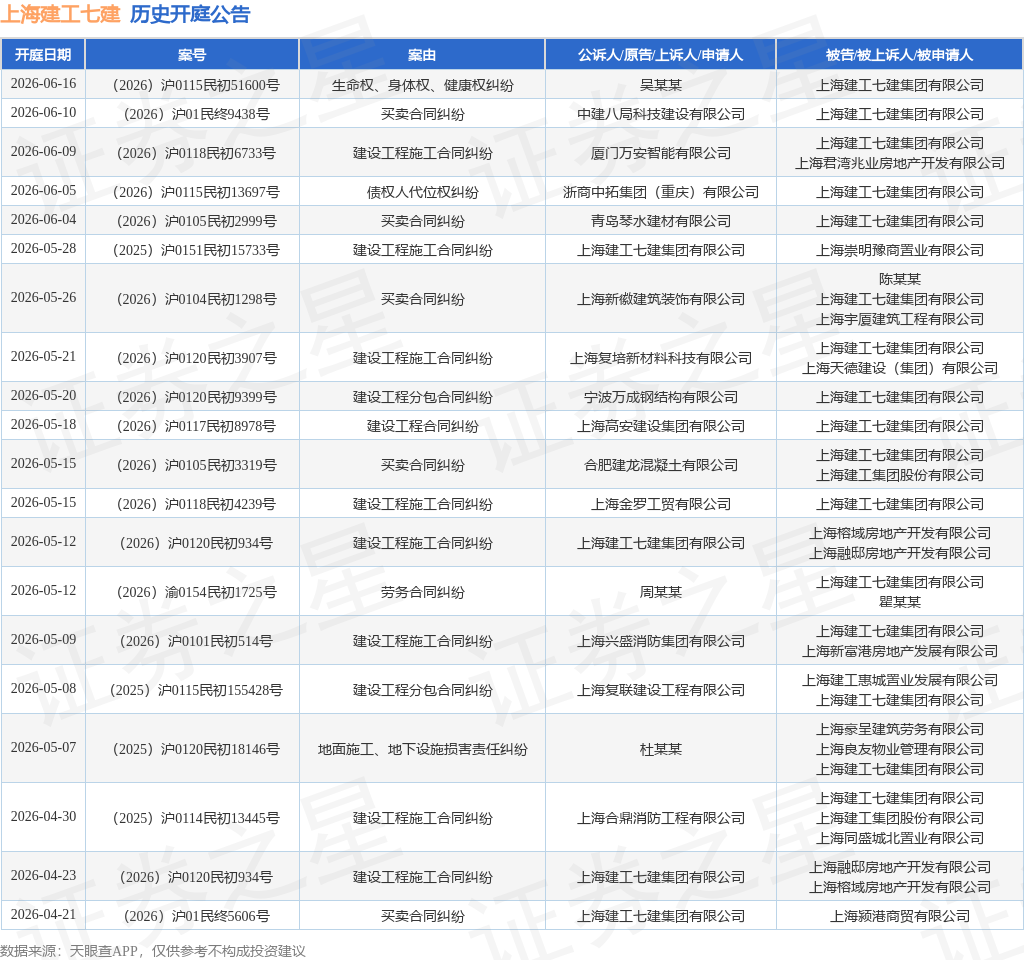This screenshot has width=1024, height=960.
Task: Click the 被告/被上诉人/被申请人 header
Action: pos(899,55)
